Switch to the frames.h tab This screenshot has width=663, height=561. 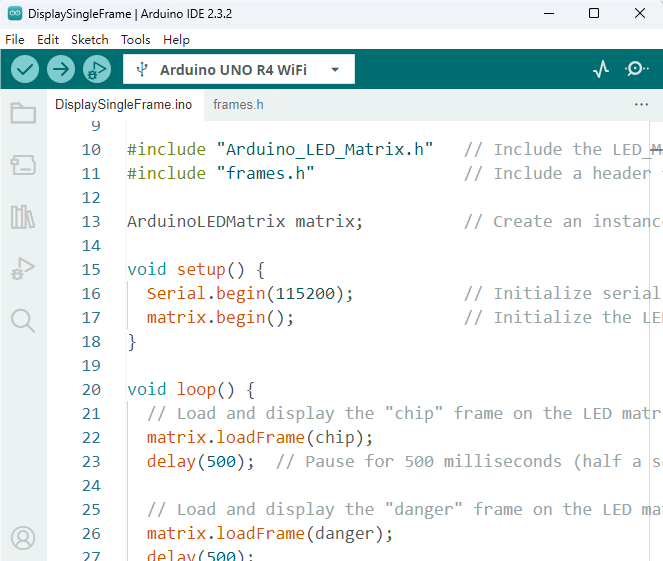pos(238,104)
